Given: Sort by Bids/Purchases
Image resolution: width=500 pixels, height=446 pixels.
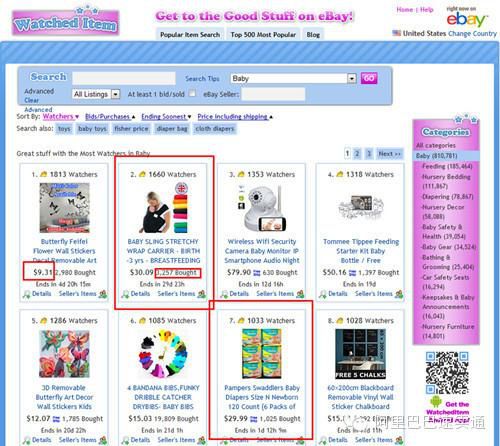Looking at the screenshot, I should pyautogui.click(x=110, y=117).
